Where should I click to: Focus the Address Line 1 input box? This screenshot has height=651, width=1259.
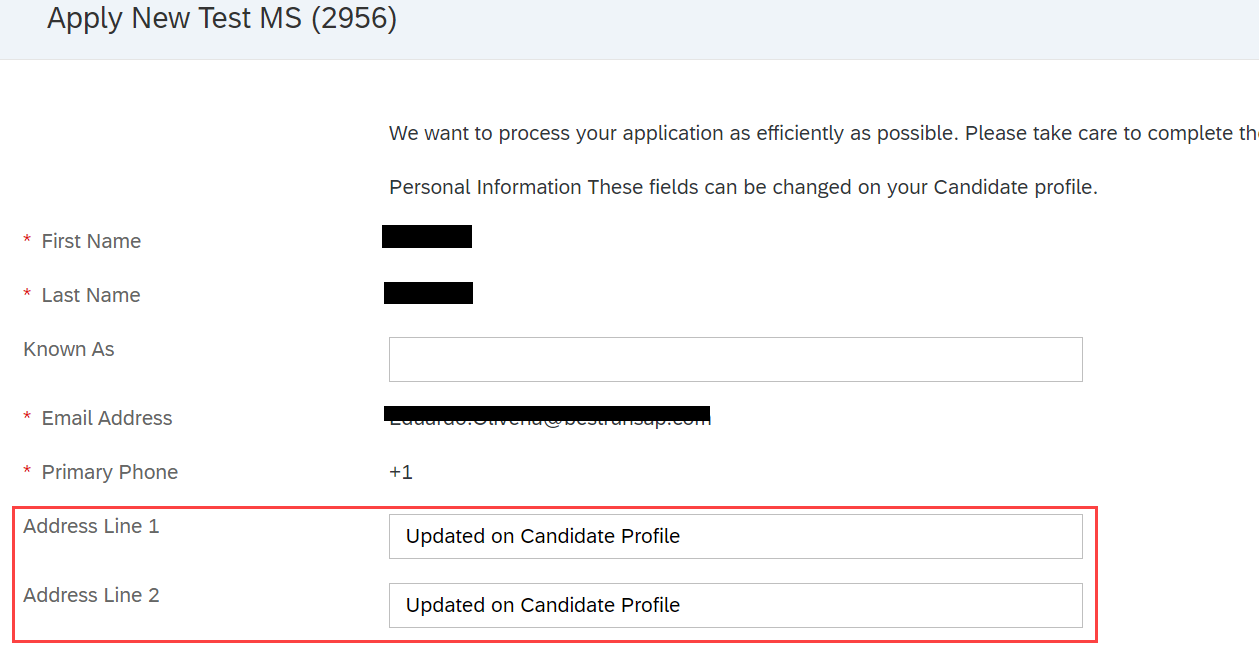(x=735, y=536)
